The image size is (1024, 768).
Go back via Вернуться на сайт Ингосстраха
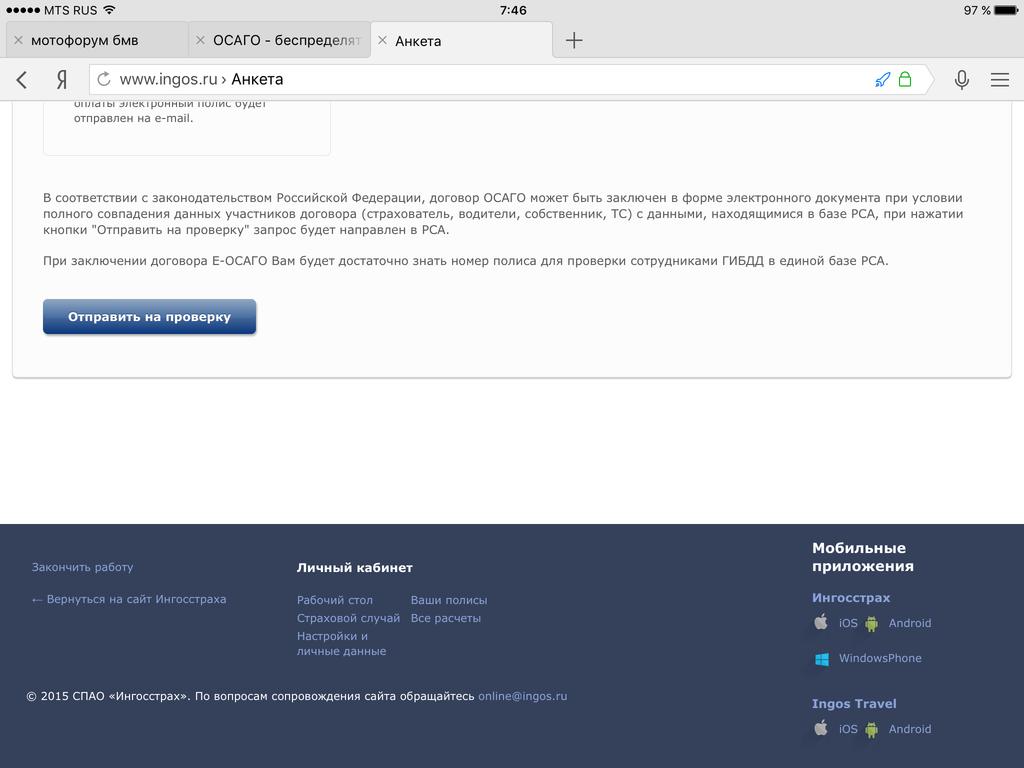129,599
